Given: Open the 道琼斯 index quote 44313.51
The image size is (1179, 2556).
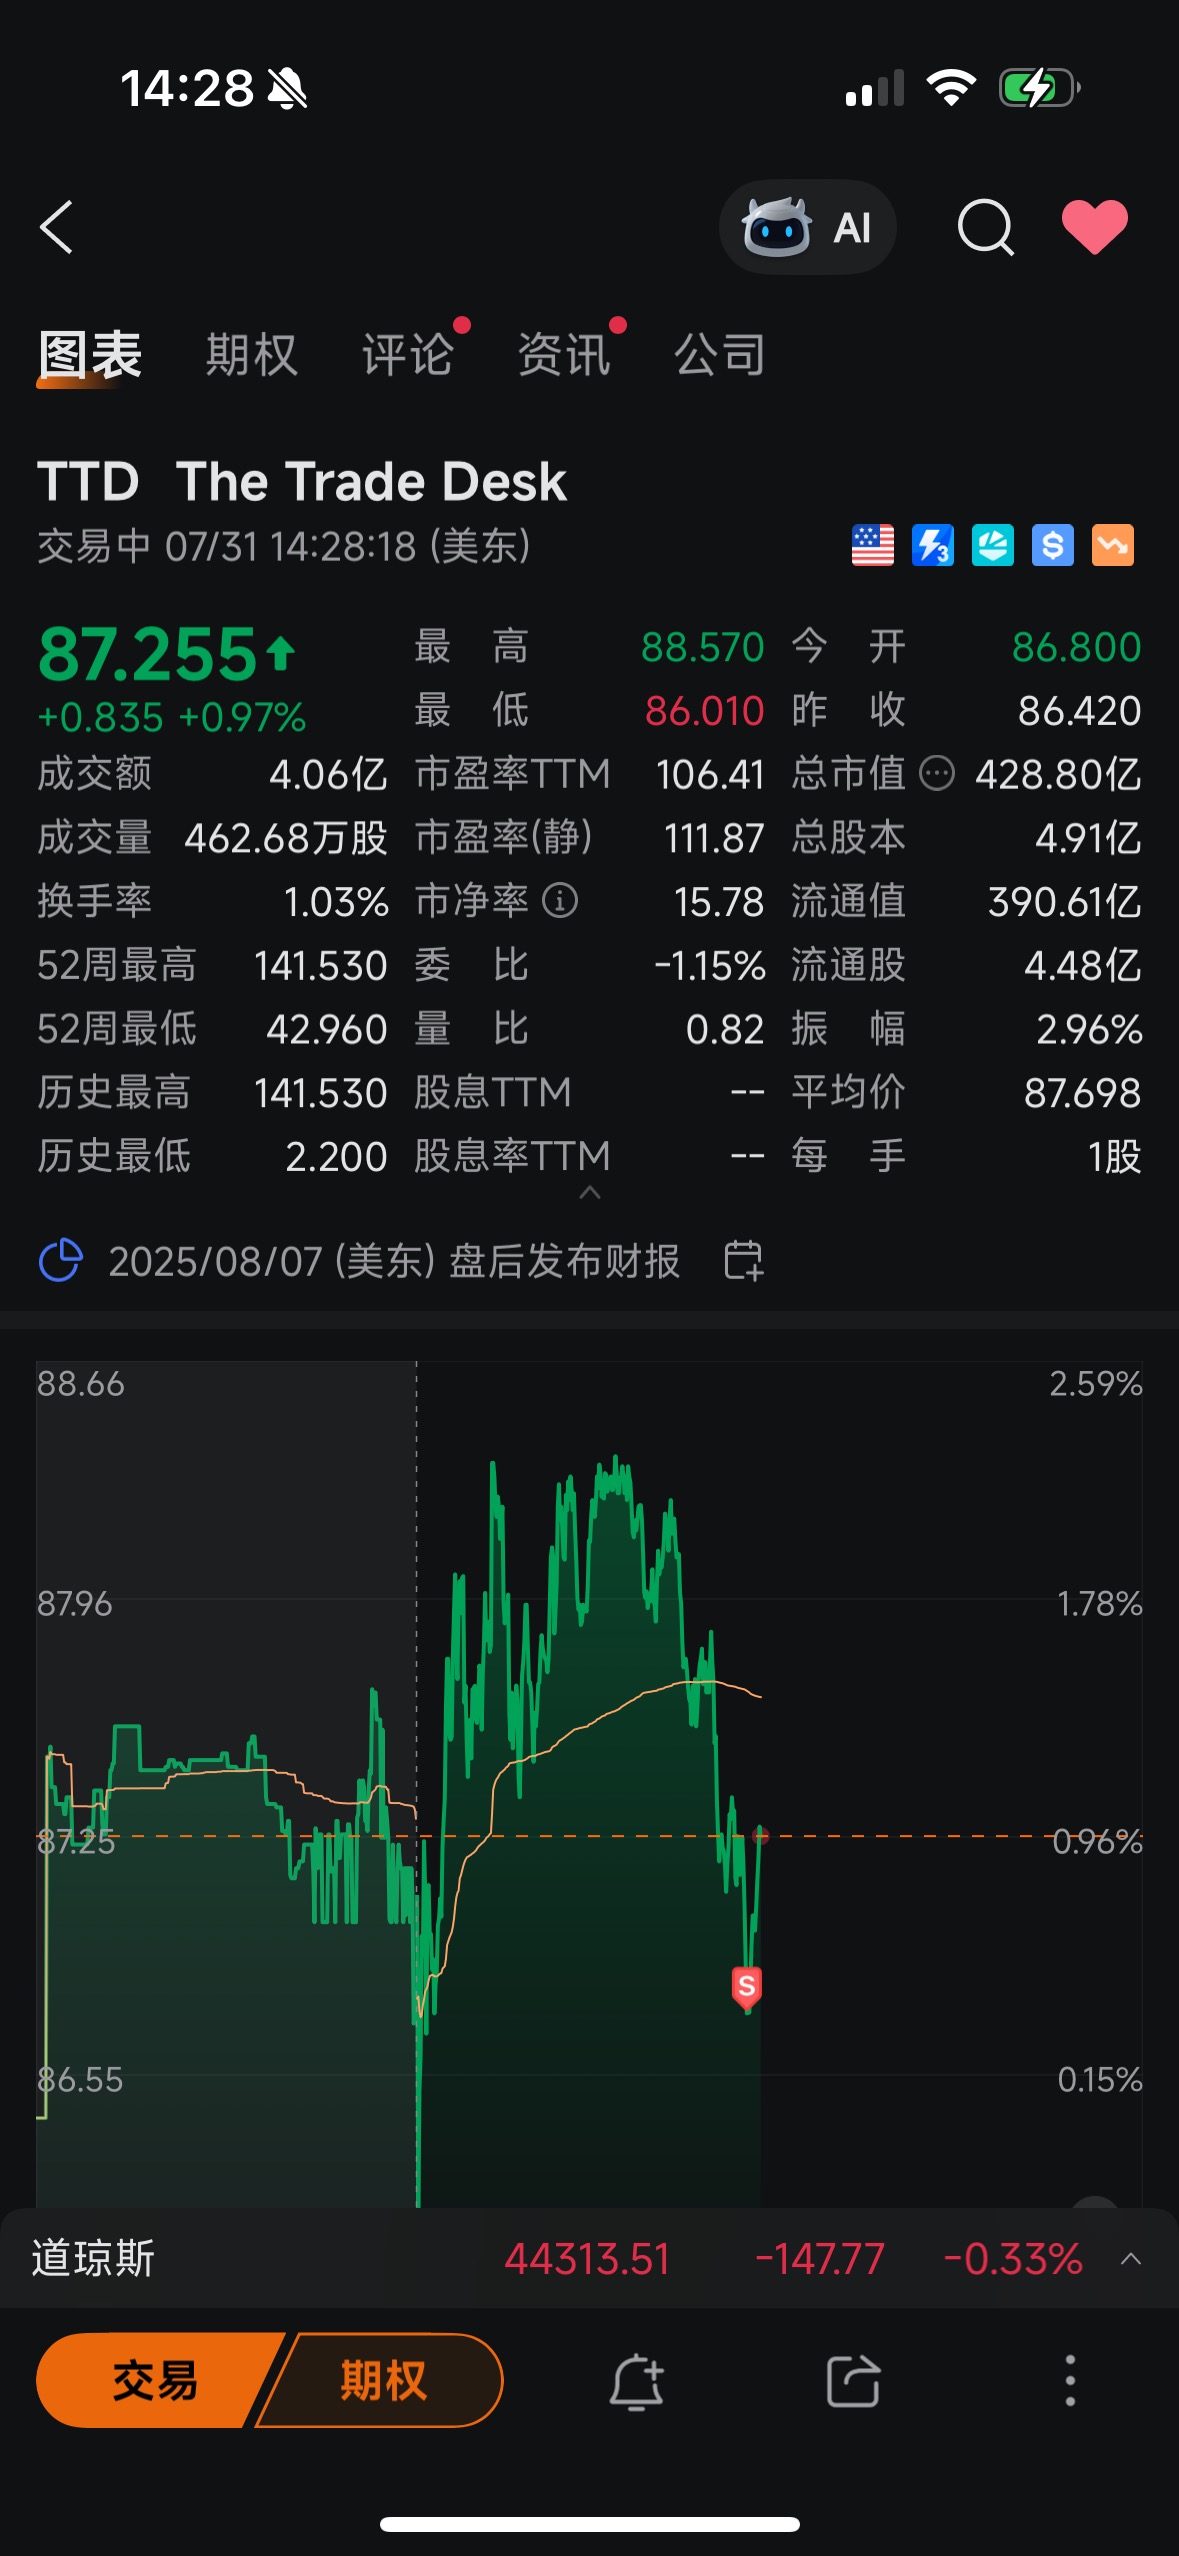Looking at the screenshot, I should tap(587, 2259).
